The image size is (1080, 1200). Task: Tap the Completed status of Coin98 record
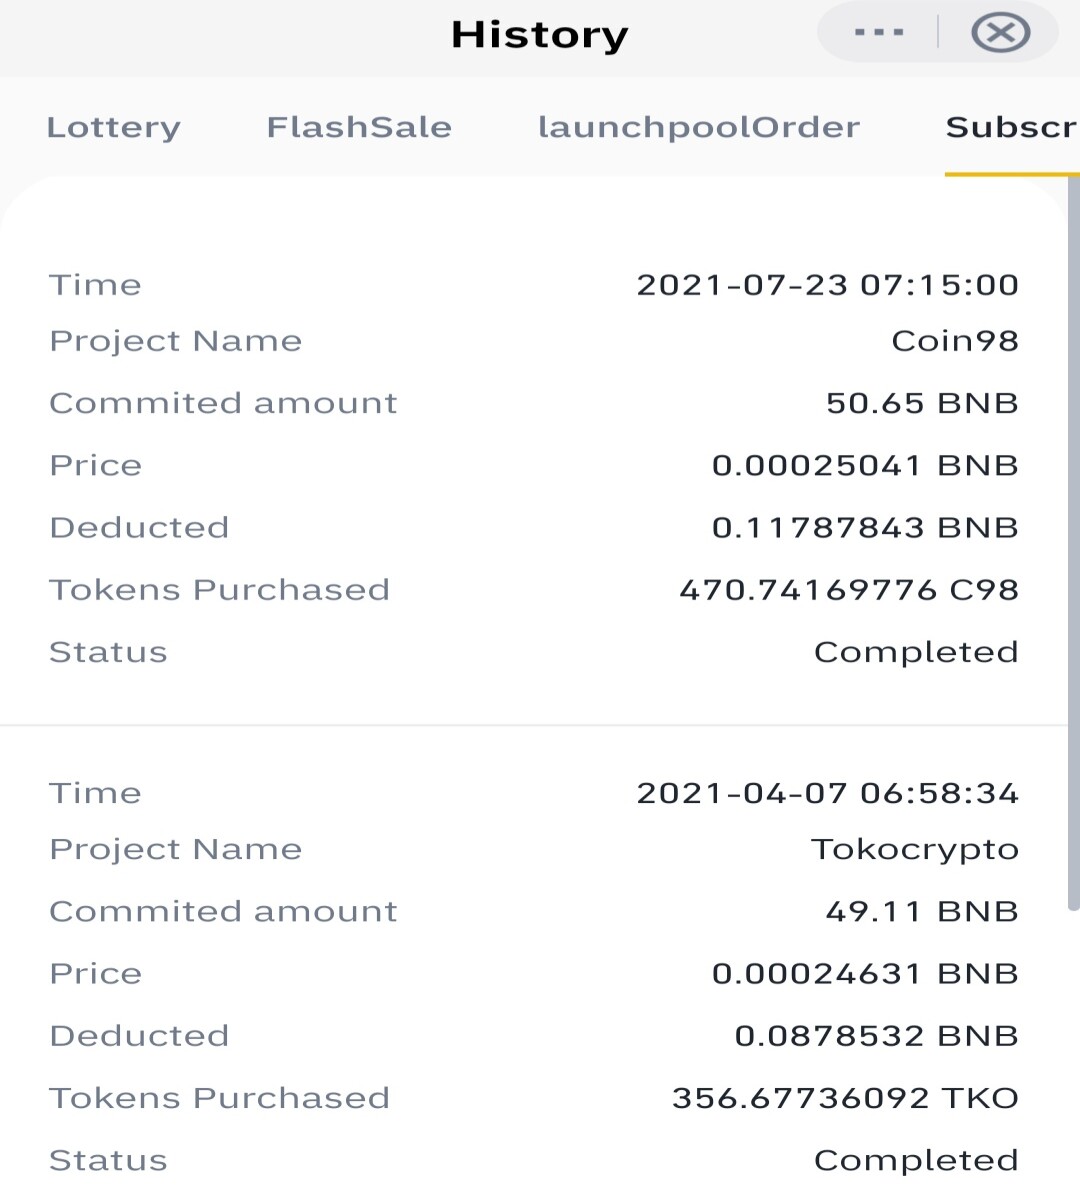(916, 652)
